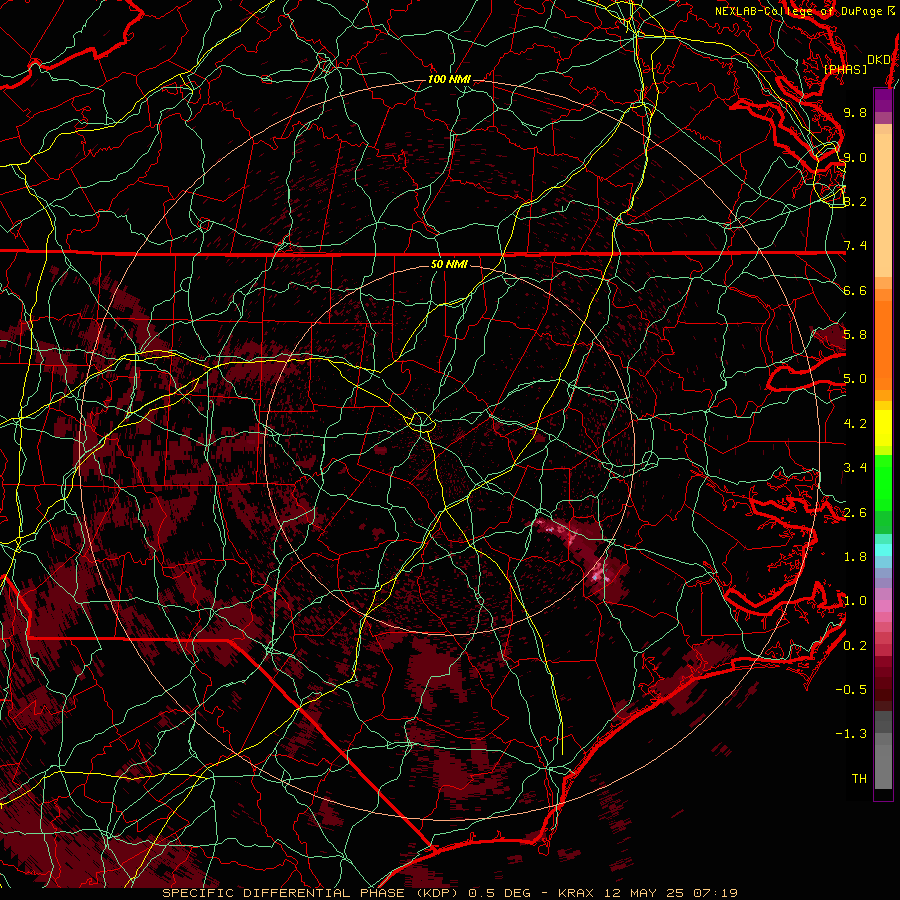
Task: Click the purple top segment of the color bar
Action: [883, 100]
